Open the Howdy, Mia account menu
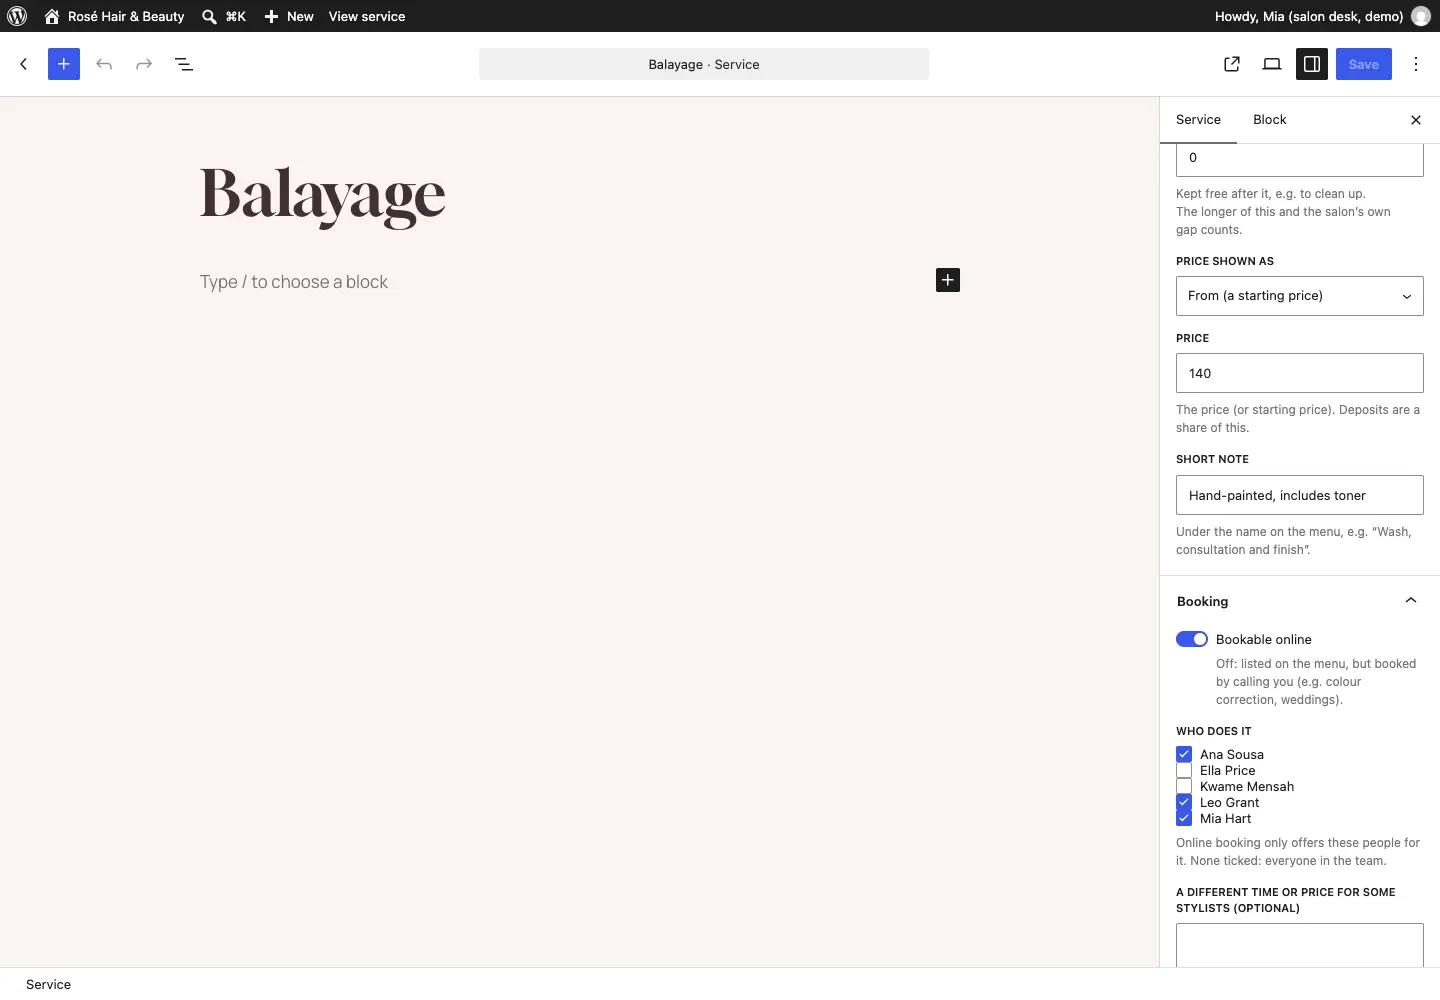 click(x=1309, y=16)
